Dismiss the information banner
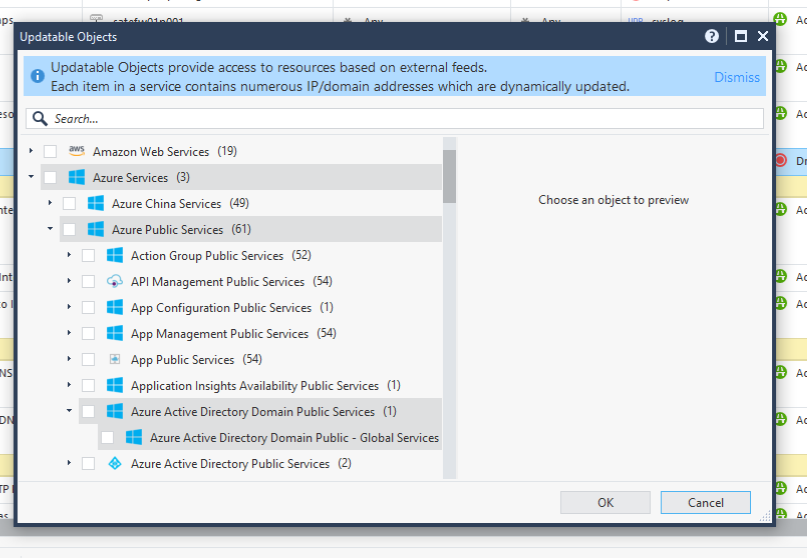The height and width of the screenshot is (558, 807). pos(736,77)
